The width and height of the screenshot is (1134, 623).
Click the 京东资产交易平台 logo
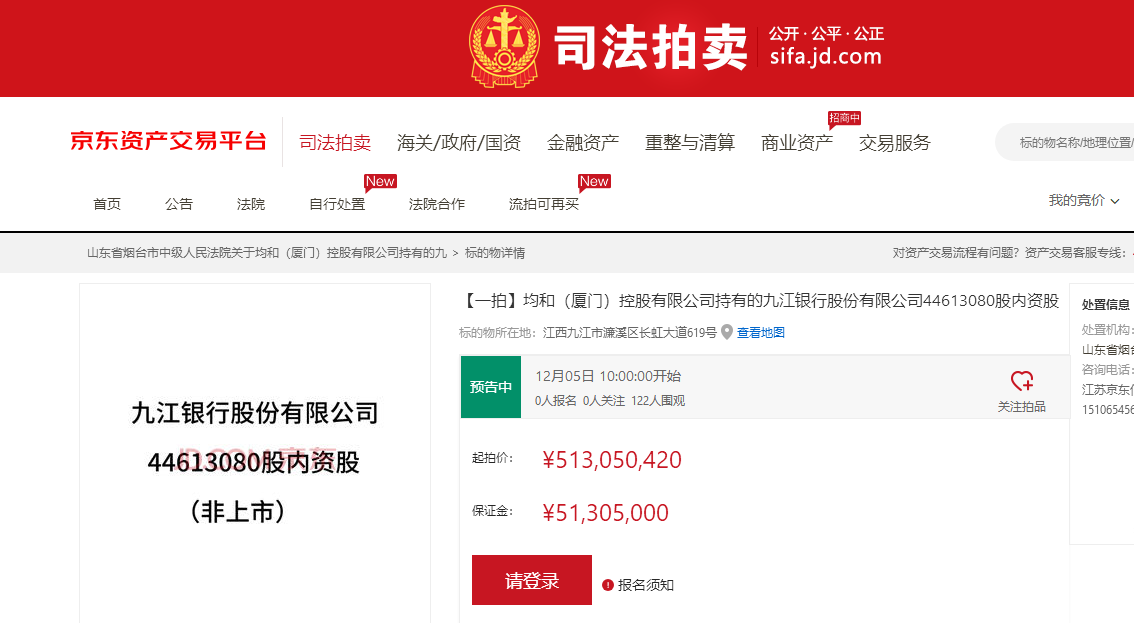click(167, 141)
